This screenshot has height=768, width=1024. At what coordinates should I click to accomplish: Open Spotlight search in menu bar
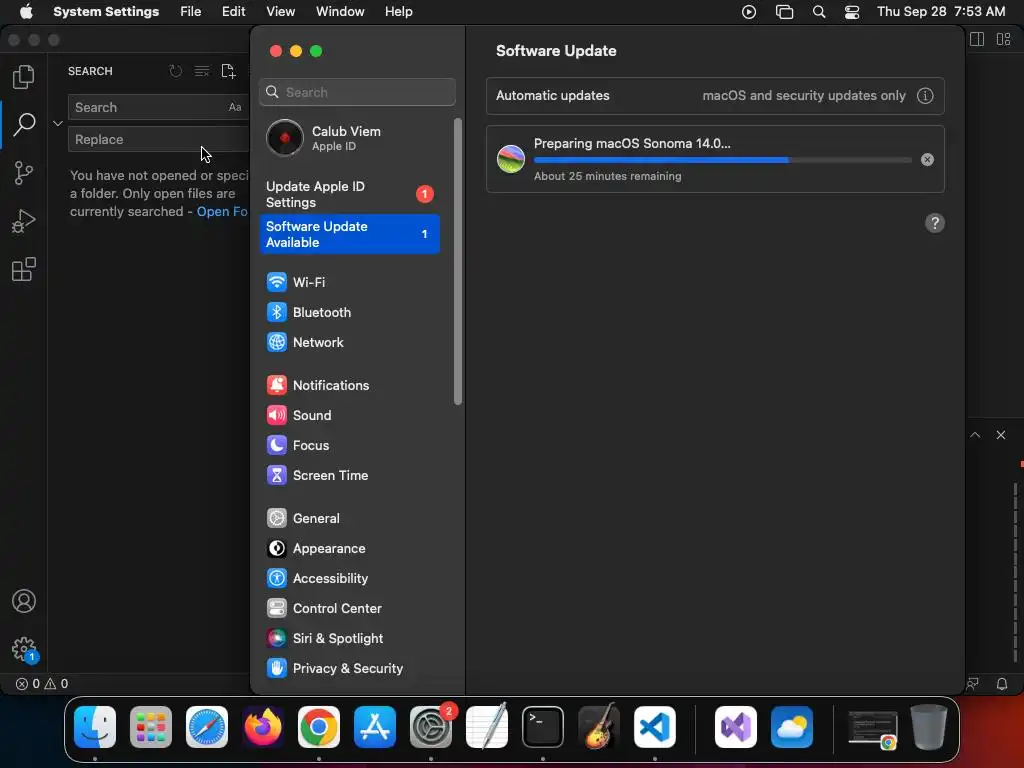point(819,12)
